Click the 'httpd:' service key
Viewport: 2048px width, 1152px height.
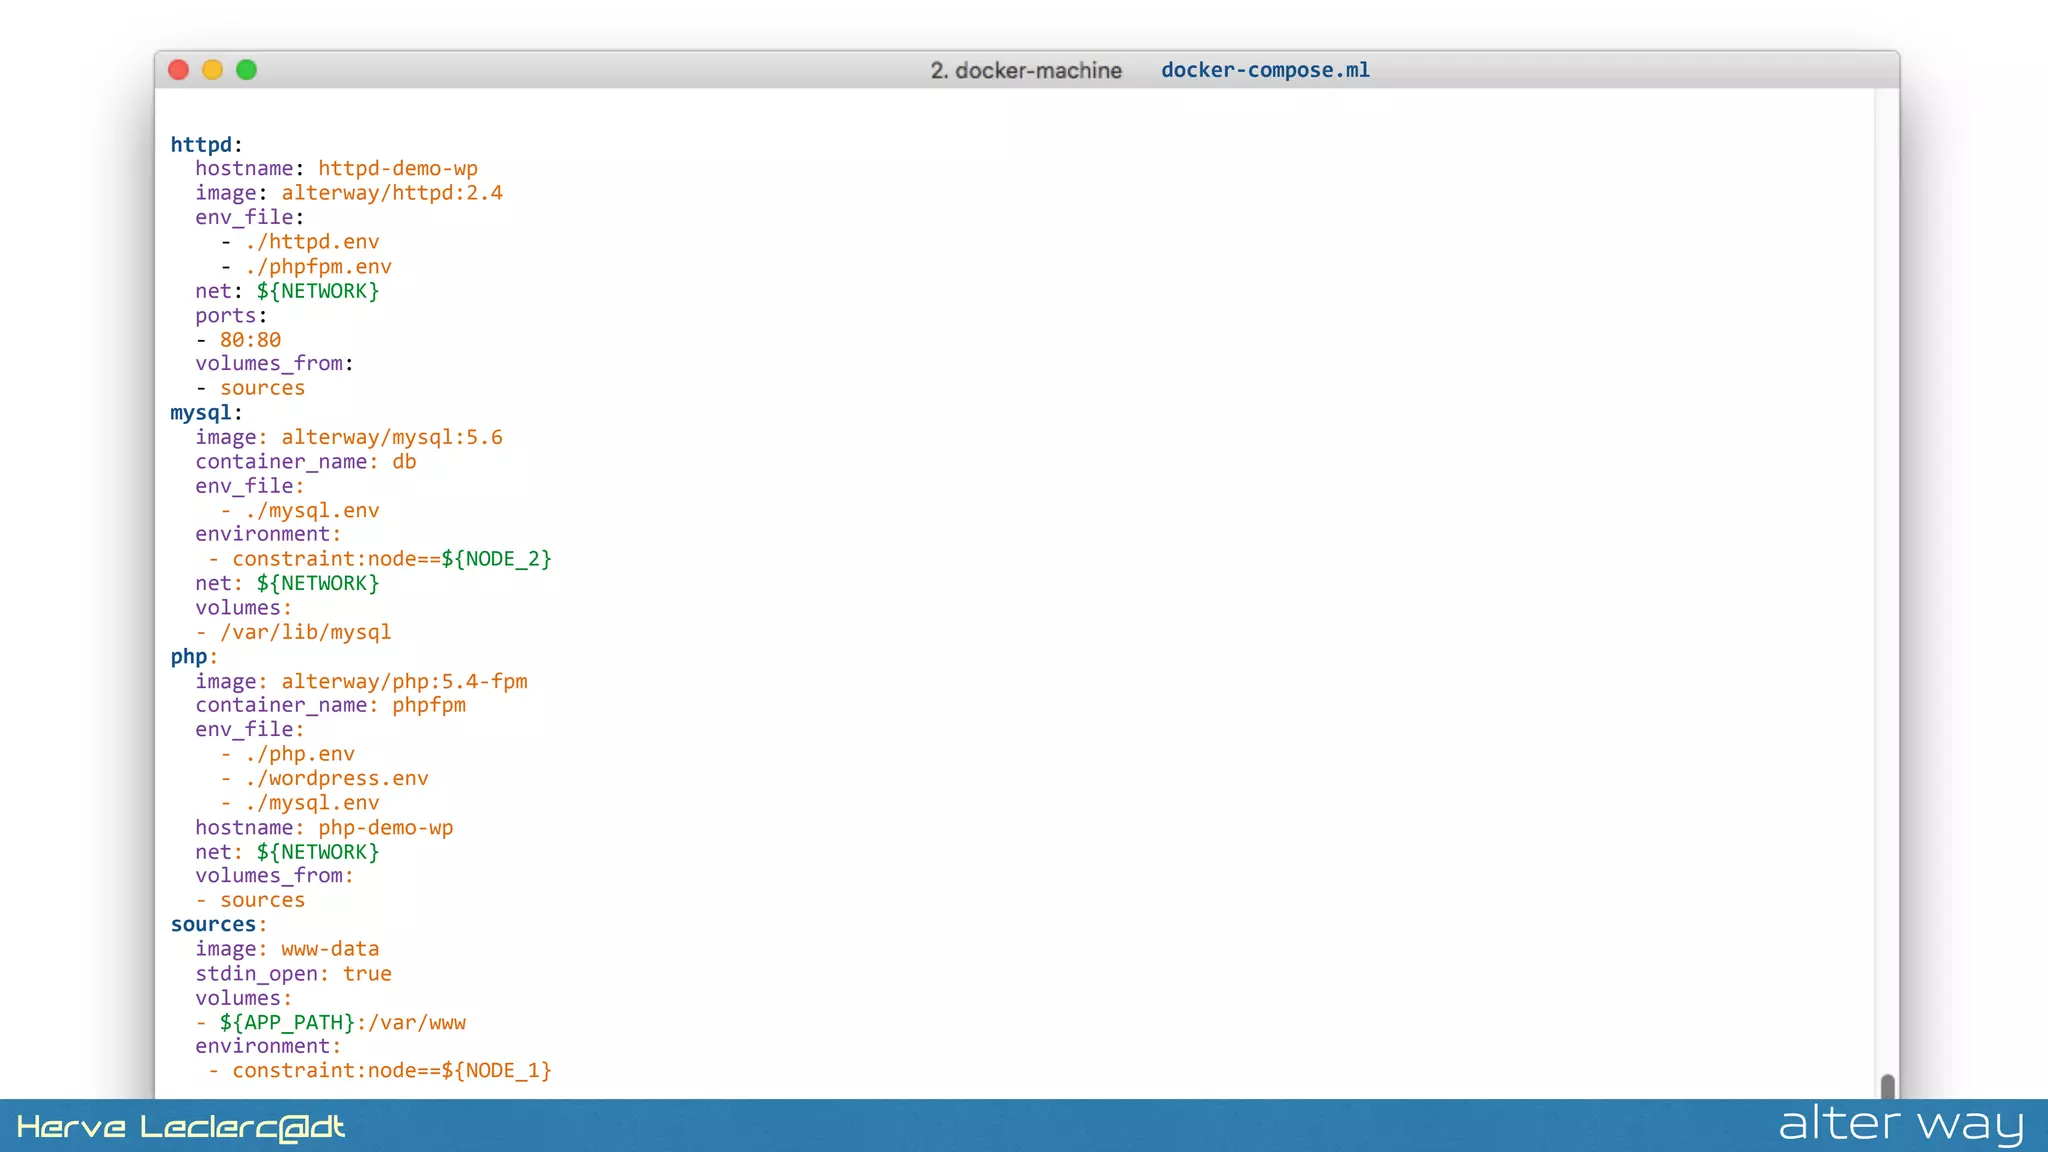tap(206, 144)
